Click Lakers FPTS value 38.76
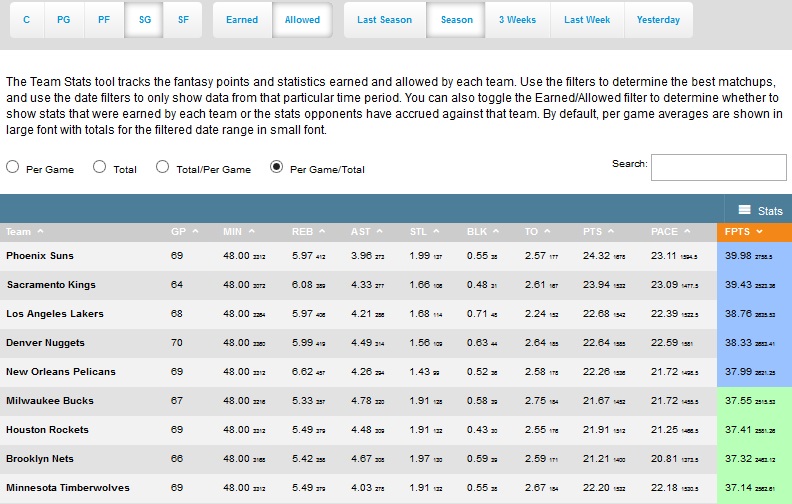Image resolution: width=792 pixels, height=504 pixels. [738, 314]
